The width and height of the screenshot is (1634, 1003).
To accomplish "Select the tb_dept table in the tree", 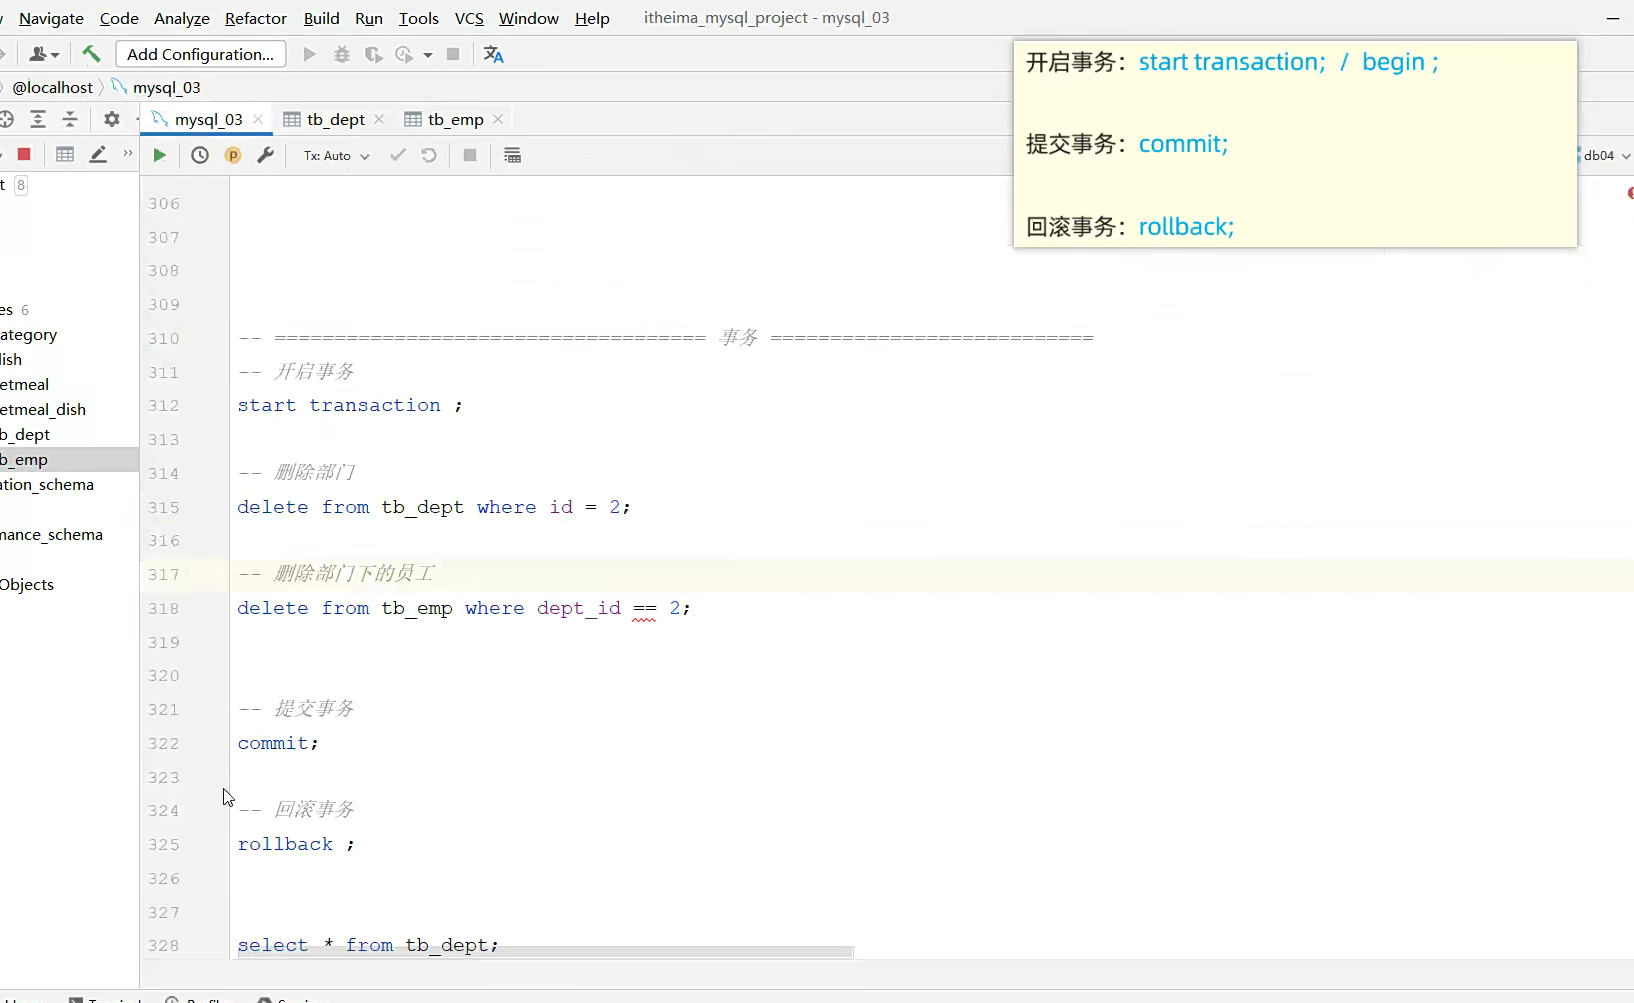I will 25,435.
